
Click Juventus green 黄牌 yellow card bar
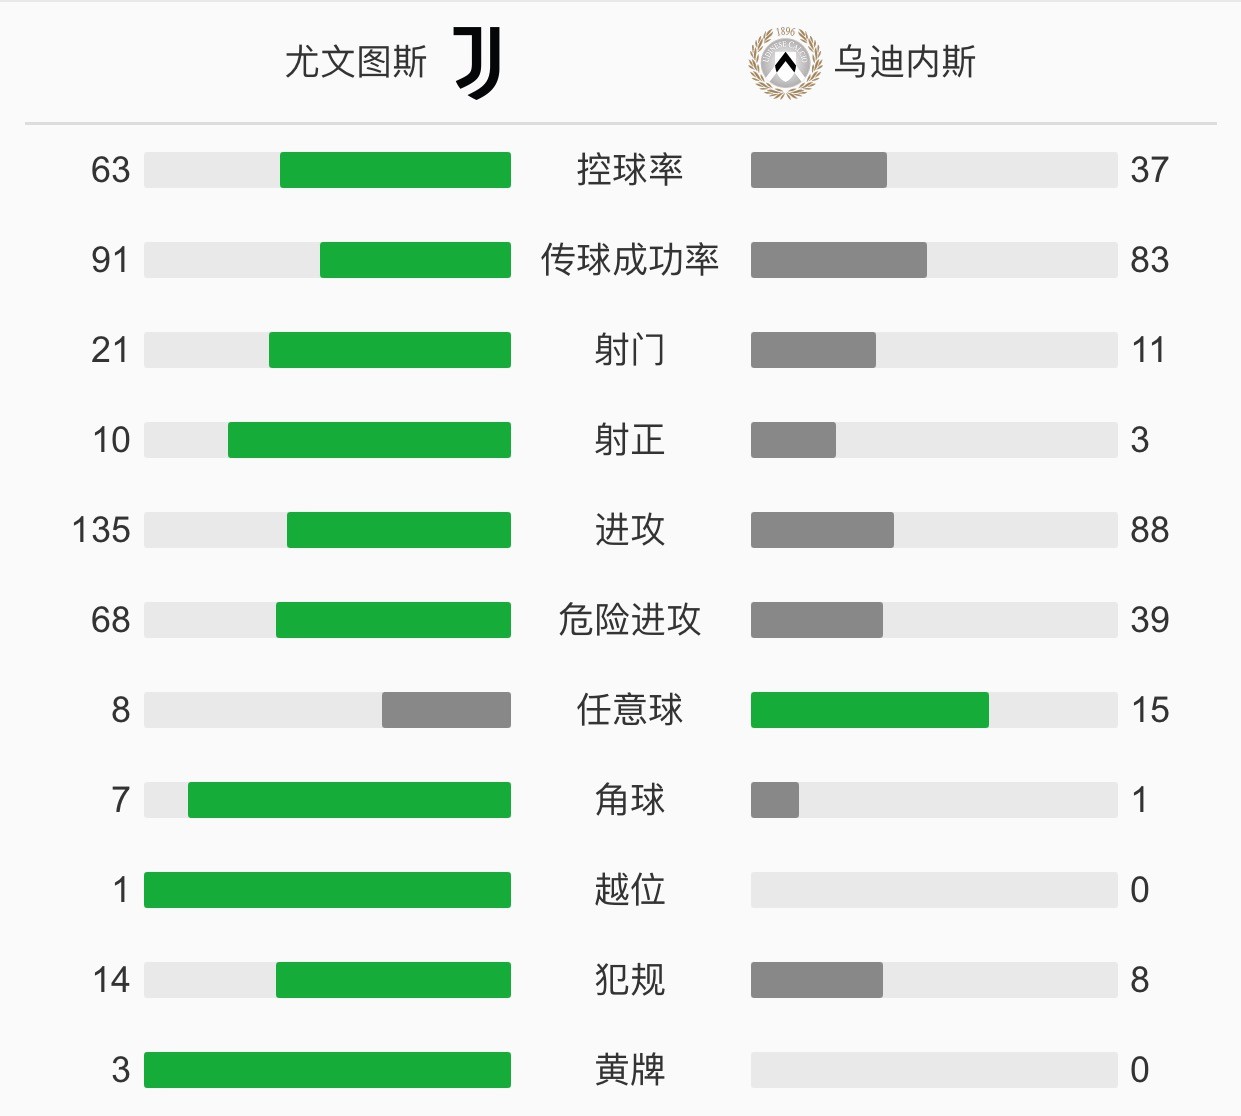point(327,1070)
